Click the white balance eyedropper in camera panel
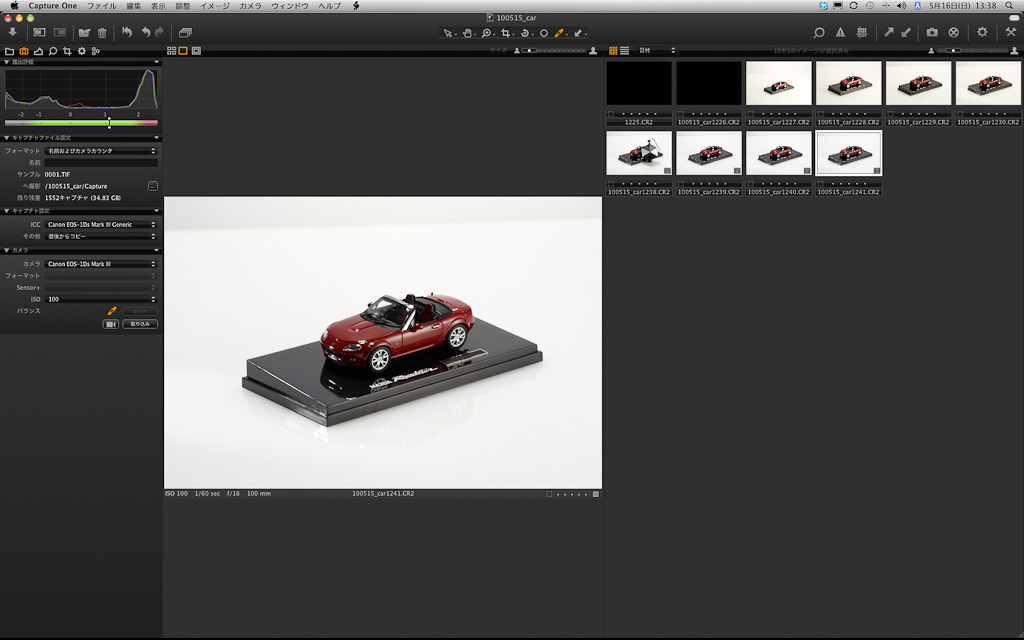This screenshot has width=1024, height=640. click(112, 311)
